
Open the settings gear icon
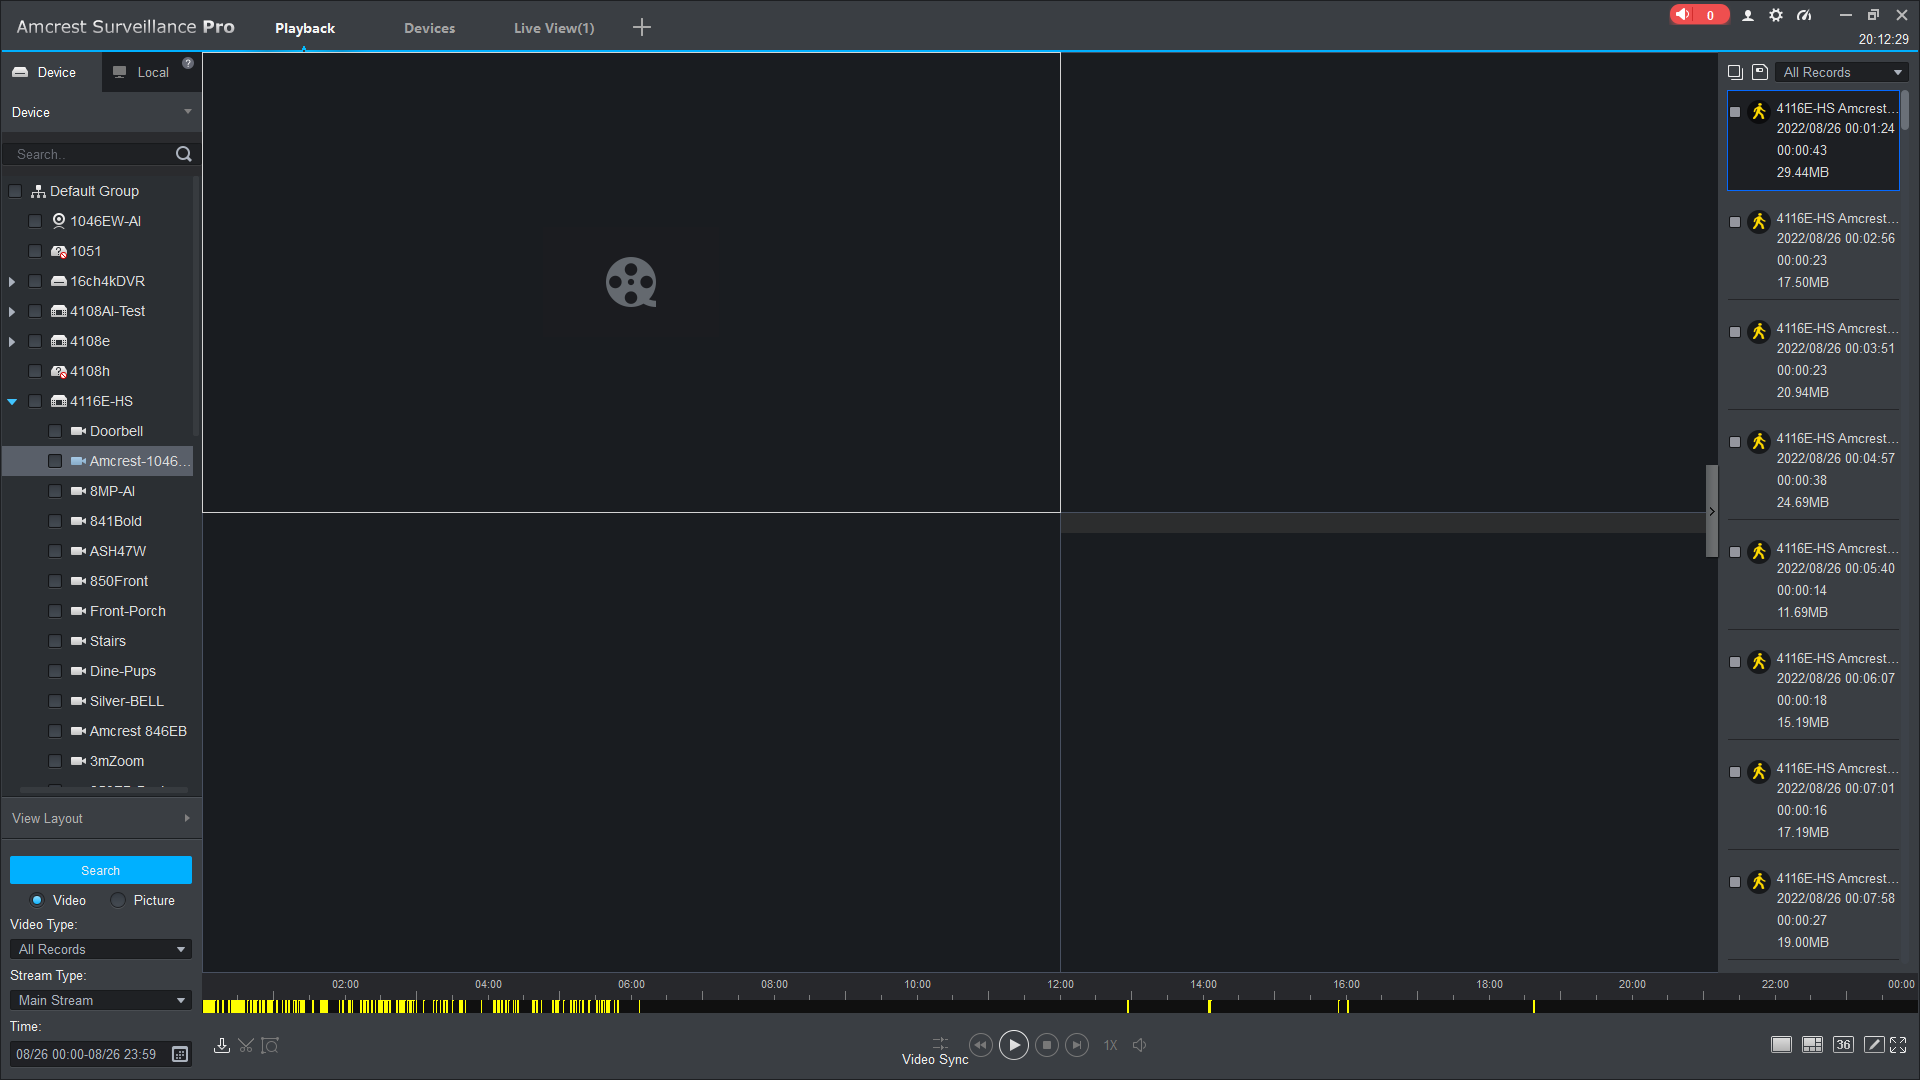(x=1776, y=15)
